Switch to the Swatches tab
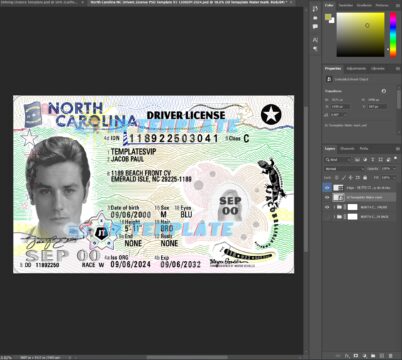402x360 pixels. 346,6
